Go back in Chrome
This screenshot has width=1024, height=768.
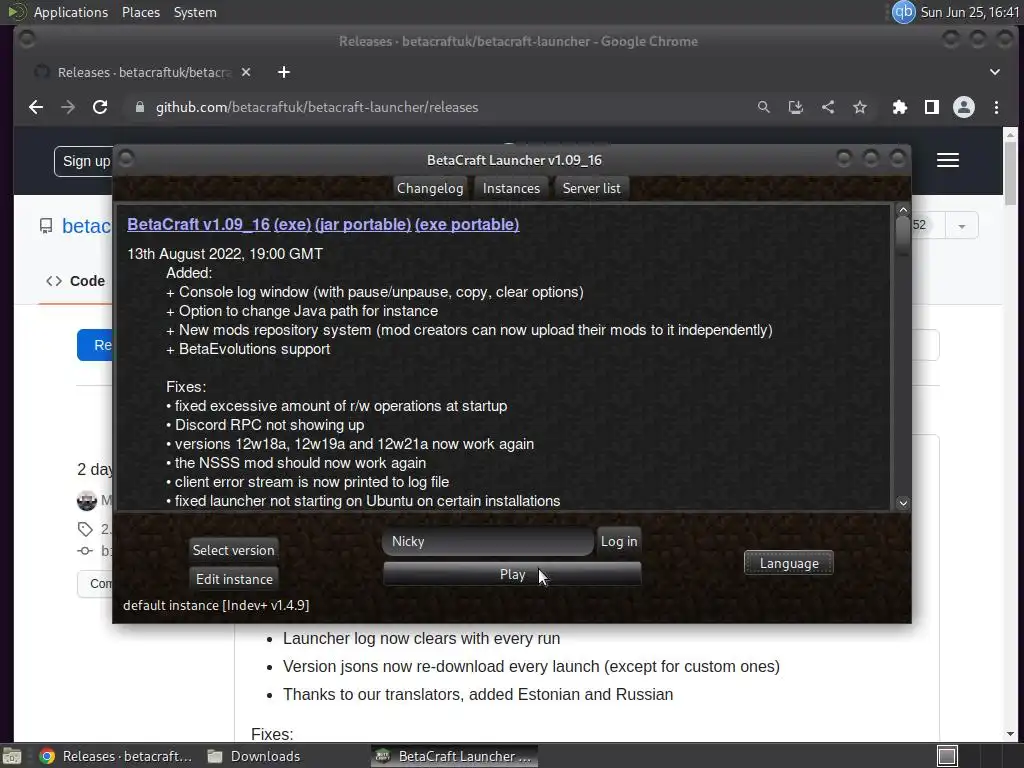pos(36,107)
